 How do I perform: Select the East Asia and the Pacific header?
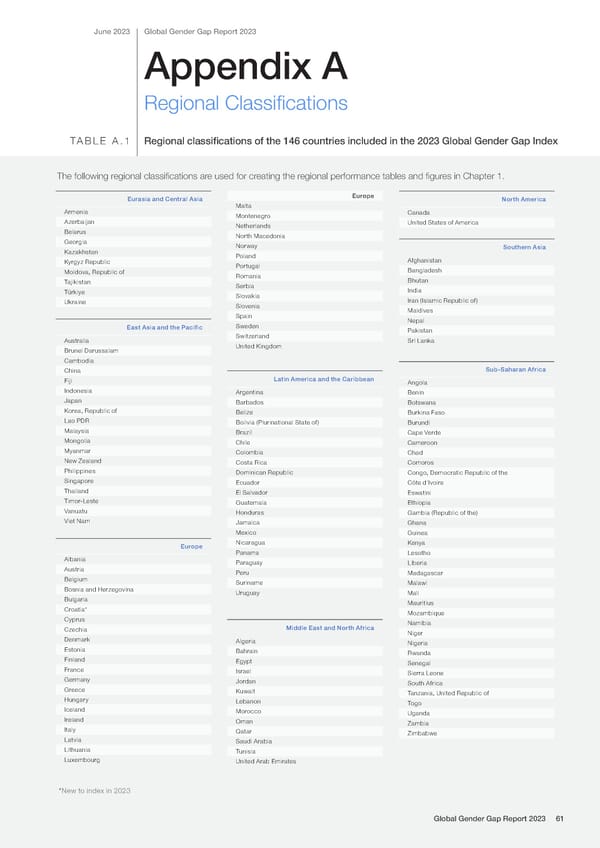pyautogui.click(x=164, y=327)
